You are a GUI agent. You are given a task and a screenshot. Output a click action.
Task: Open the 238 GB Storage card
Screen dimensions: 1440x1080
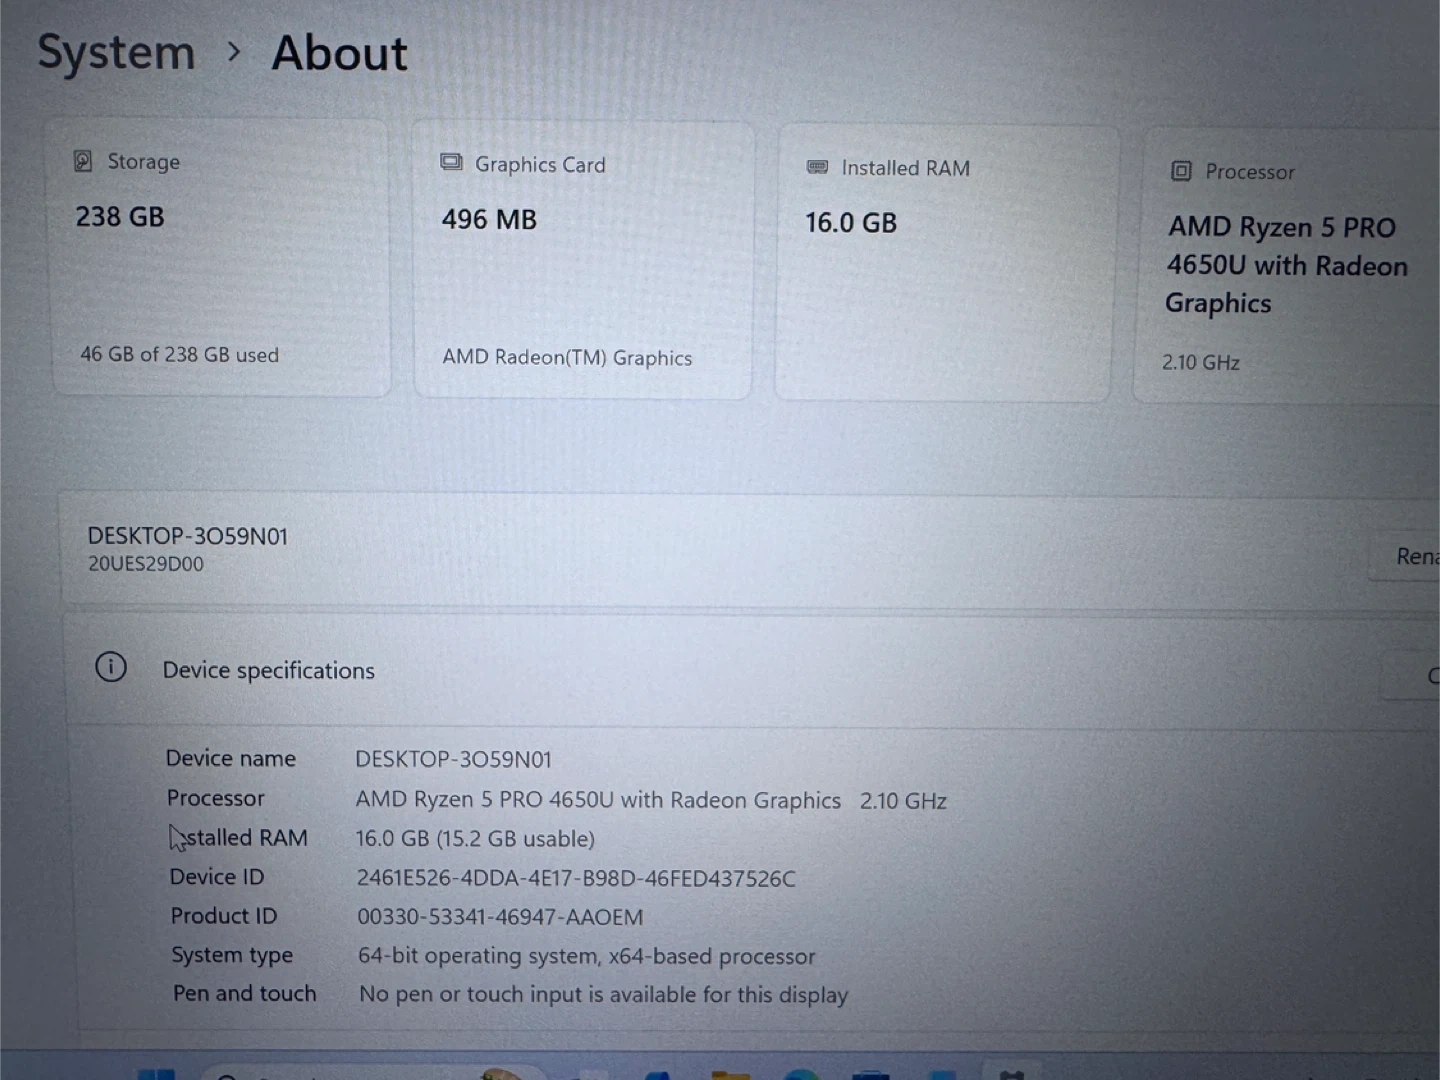click(221, 260)
